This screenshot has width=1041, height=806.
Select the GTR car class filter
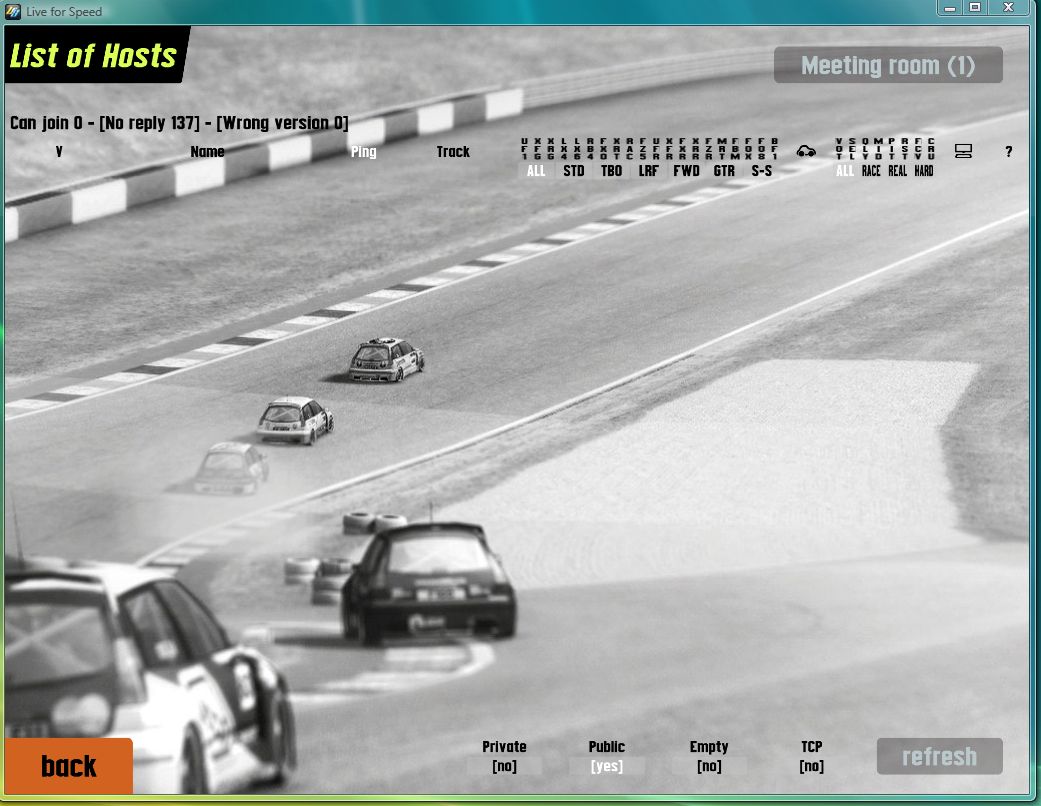pos(724,171)
